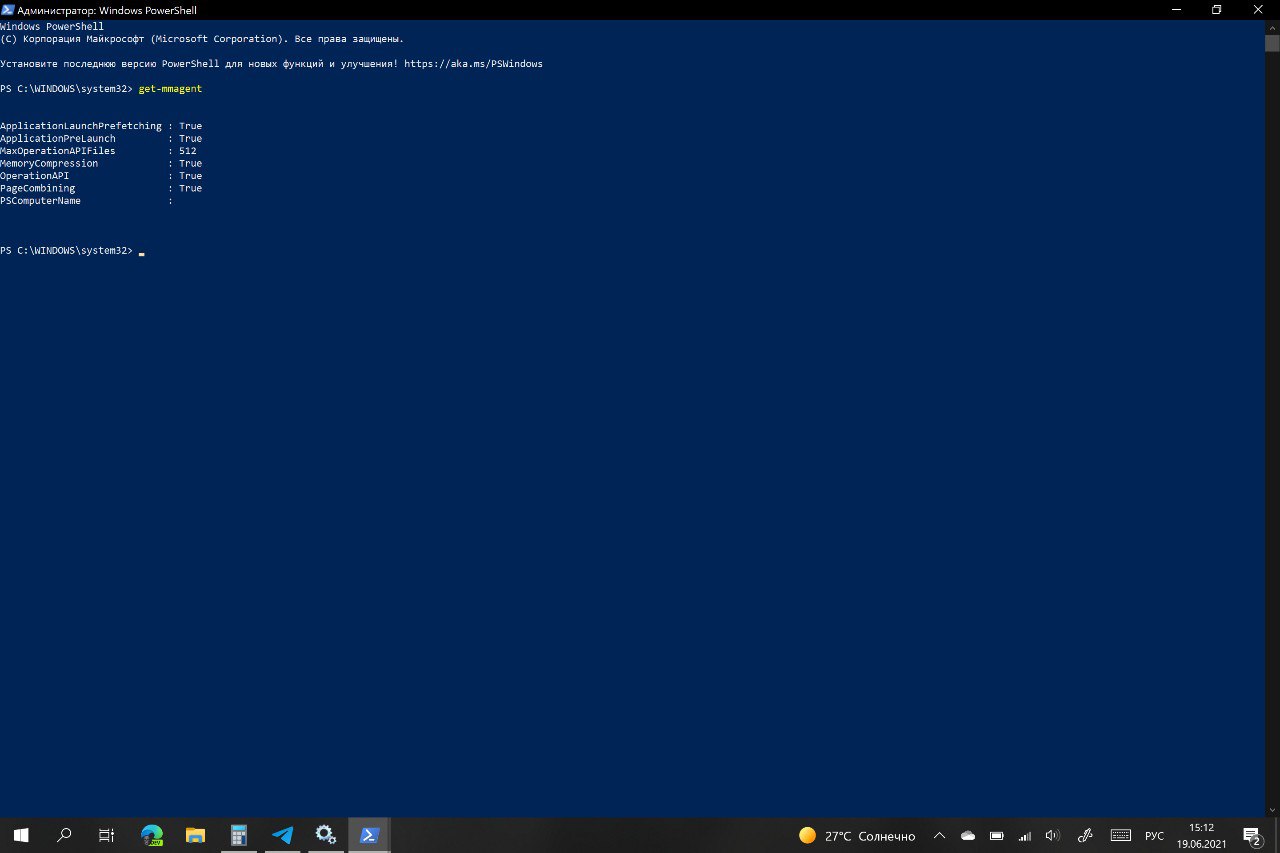Open Task View on the taskbar
Image resolution: width=1280 pixels, height=853 pixels.
pos(107,835)
